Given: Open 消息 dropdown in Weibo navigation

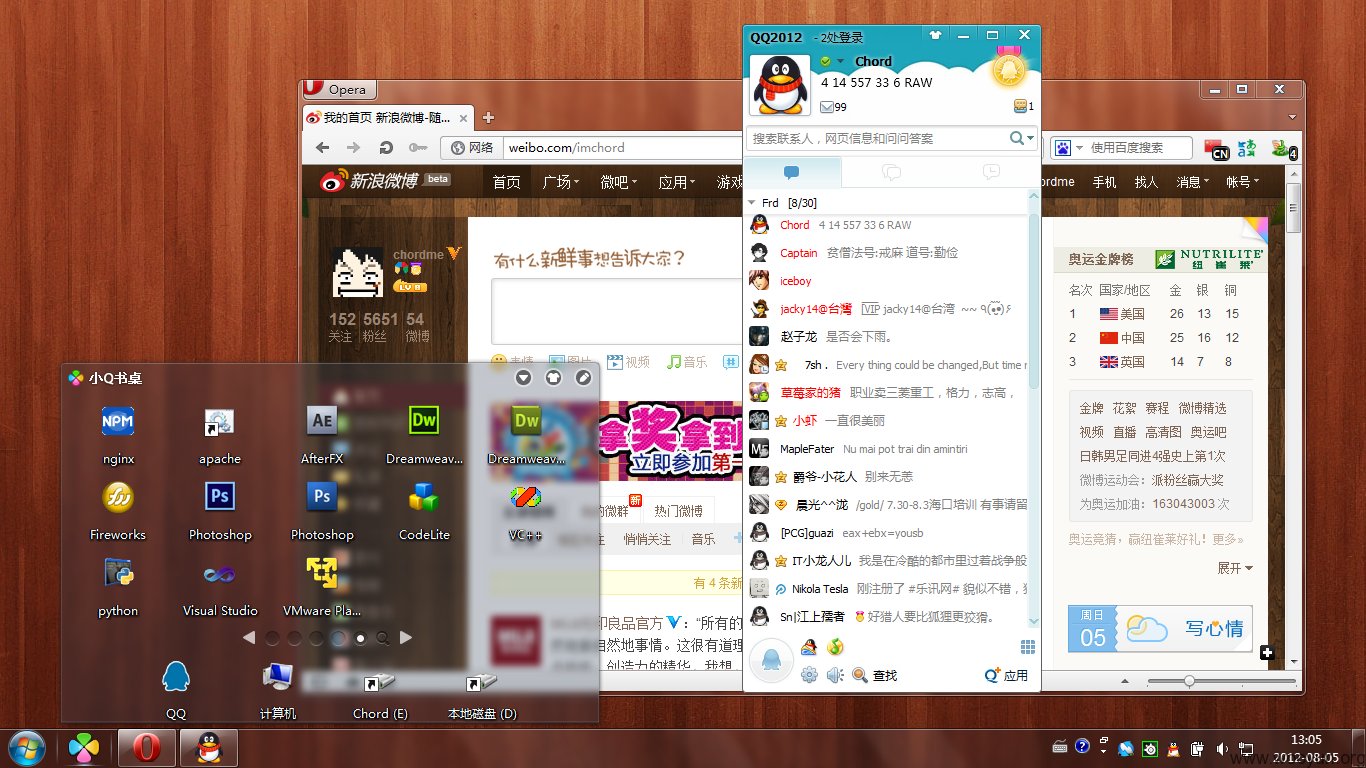Looking at the screenshot, I should coord(1192,182).
